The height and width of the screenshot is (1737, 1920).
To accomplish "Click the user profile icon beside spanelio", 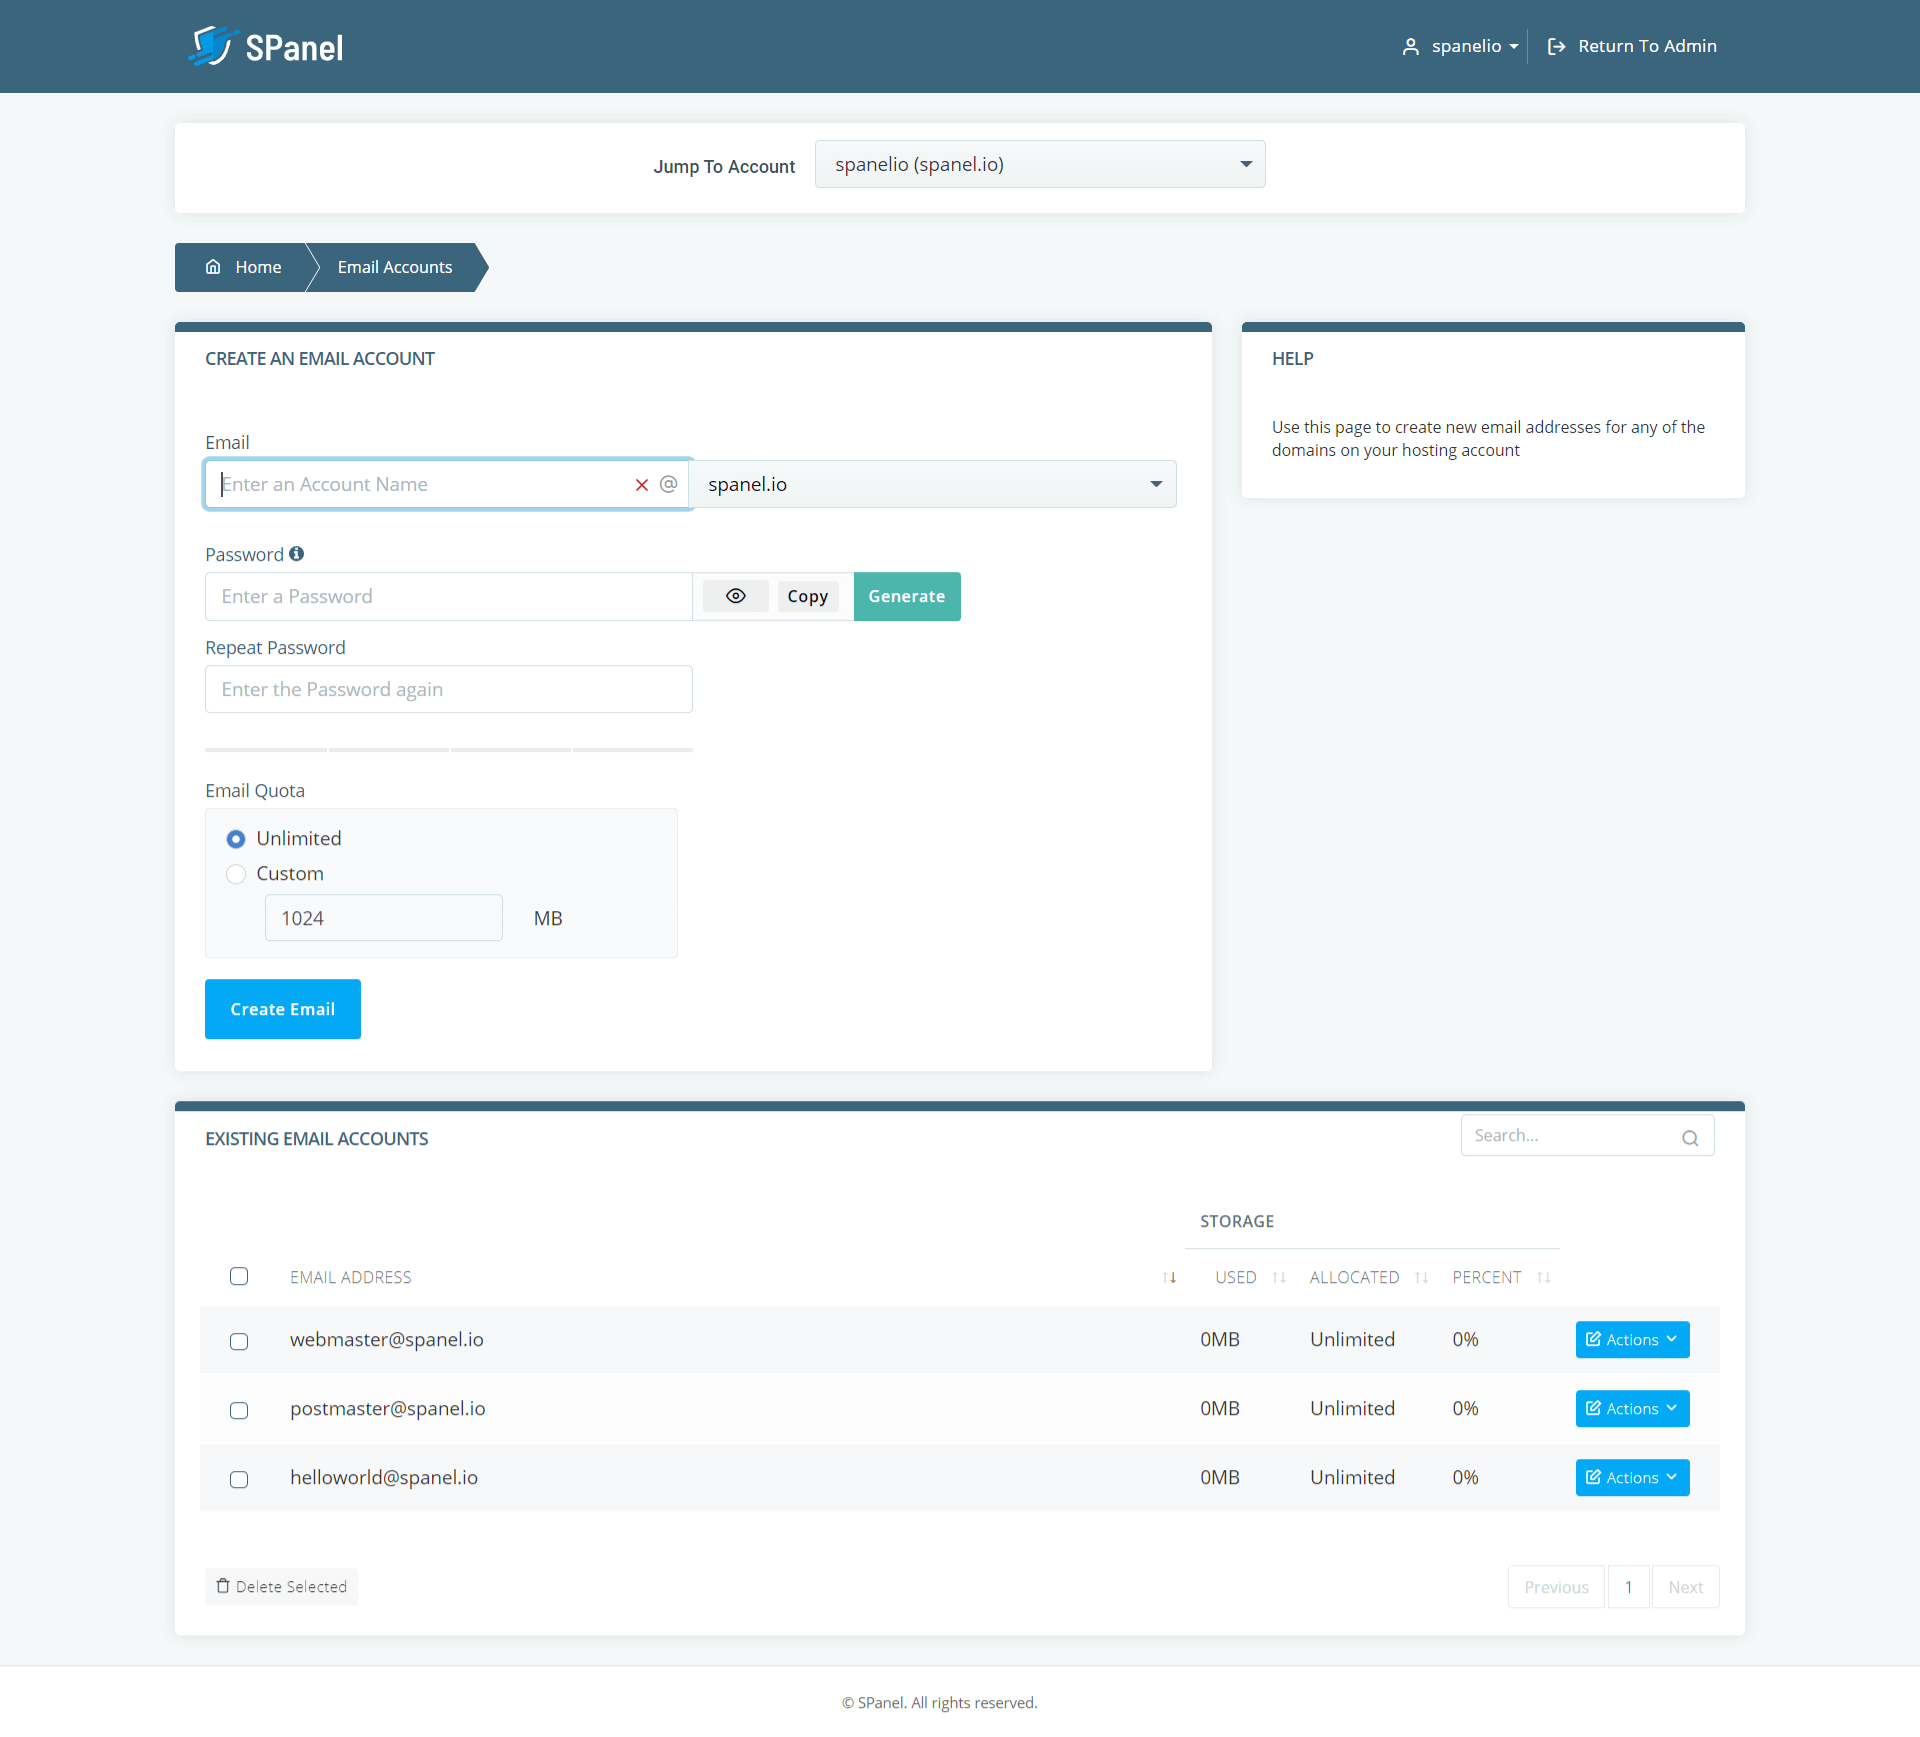I will click(x=1410, y=47).
